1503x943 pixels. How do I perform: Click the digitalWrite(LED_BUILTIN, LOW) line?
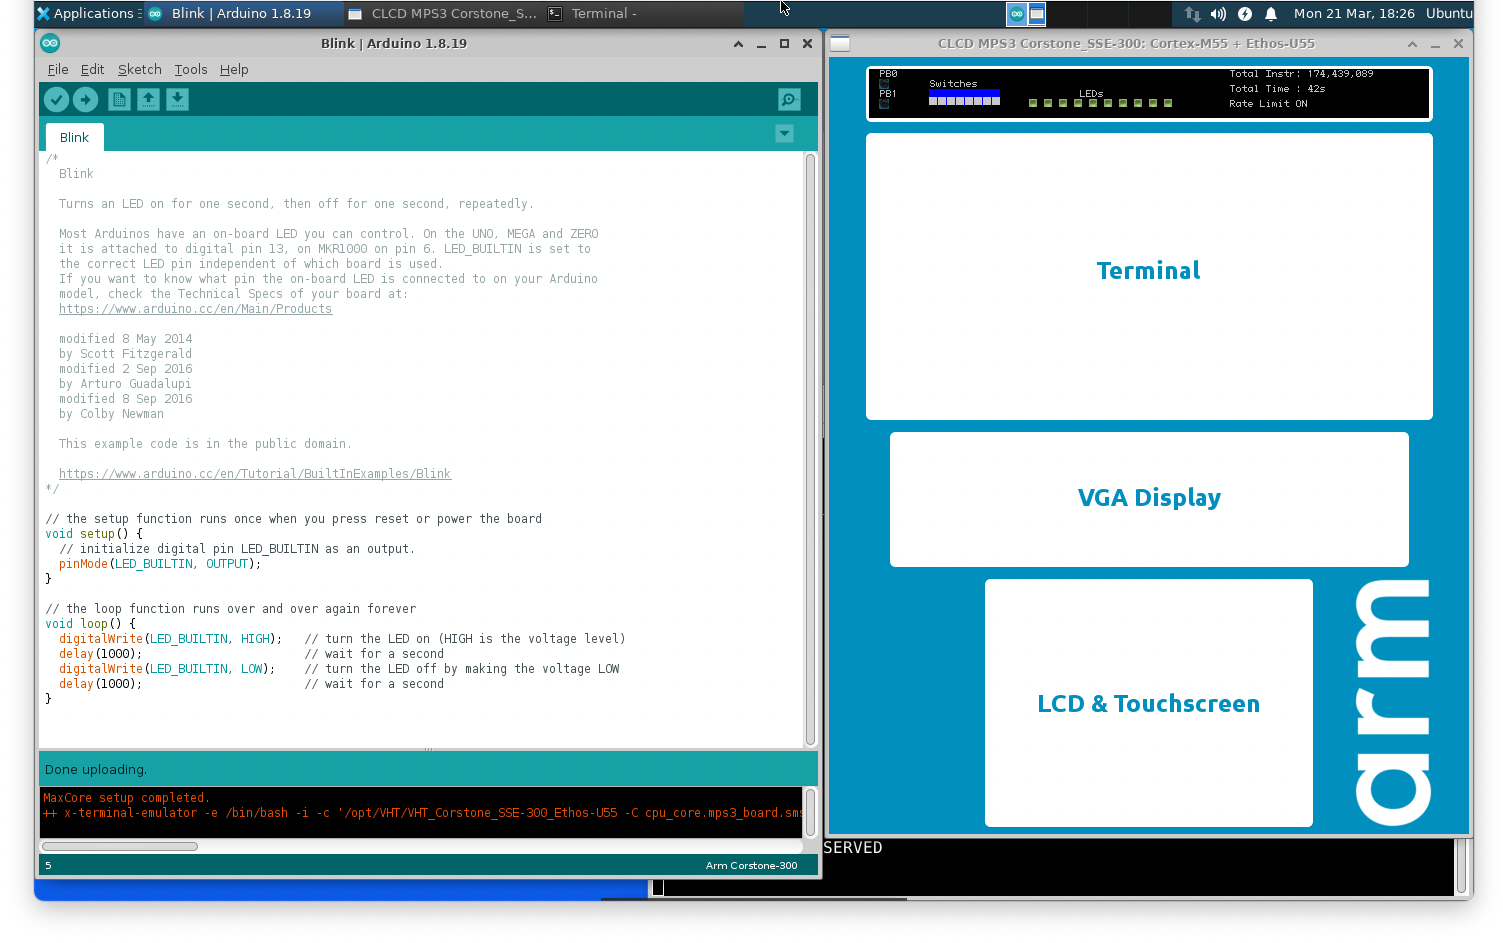[x=167, y=669]
